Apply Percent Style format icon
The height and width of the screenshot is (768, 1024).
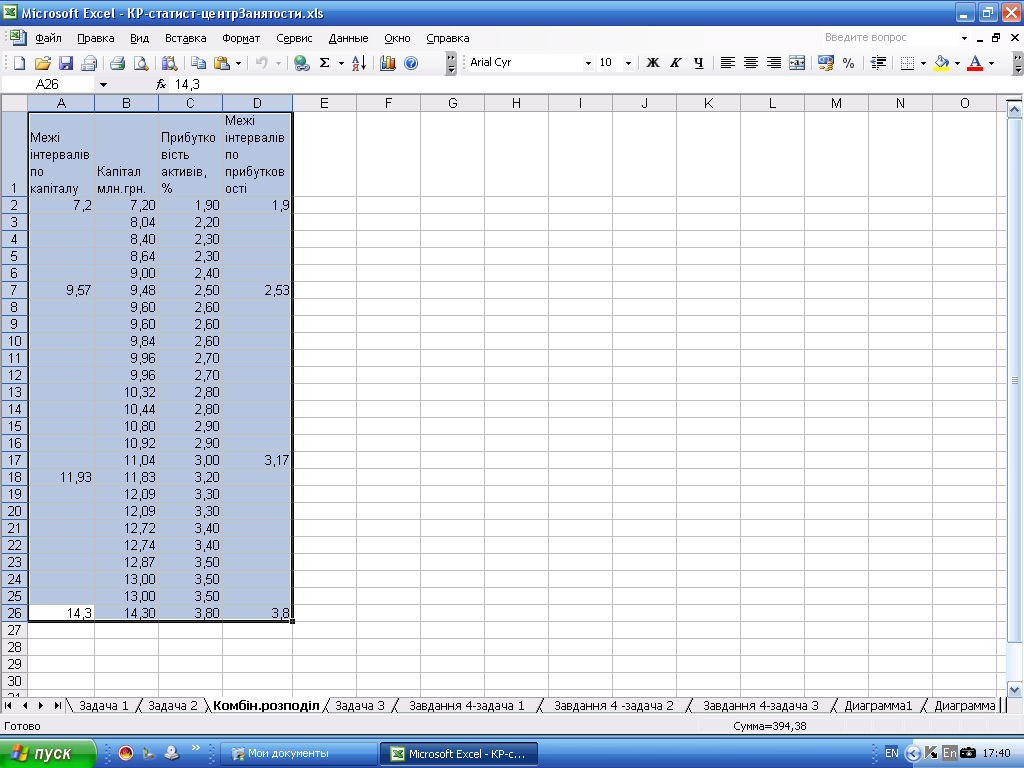[848, 63]
